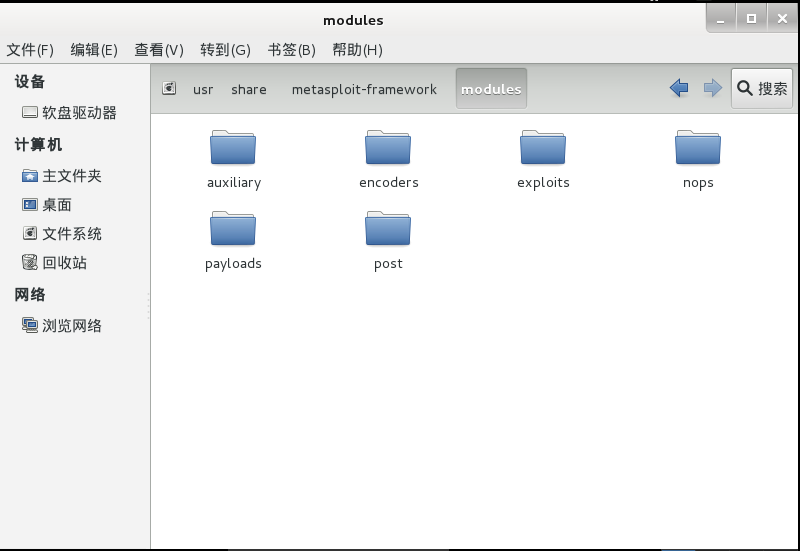Go back with the blue left arrow
Screen dimensions: 800x551
click(x=679, y=88)
